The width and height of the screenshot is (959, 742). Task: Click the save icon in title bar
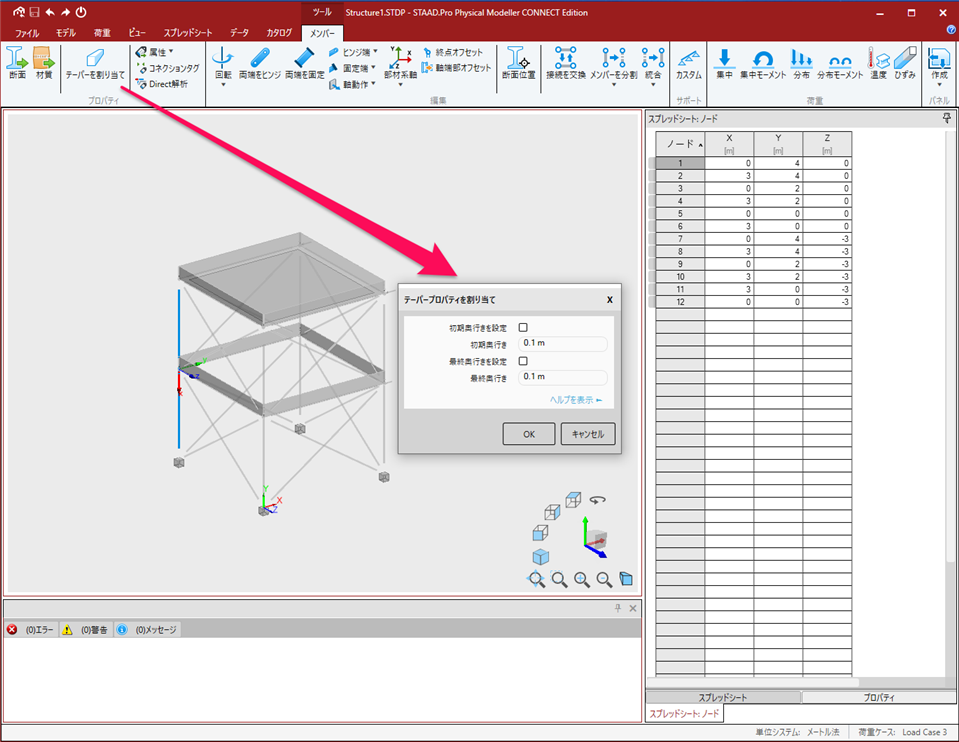click(x=34, y=12)
